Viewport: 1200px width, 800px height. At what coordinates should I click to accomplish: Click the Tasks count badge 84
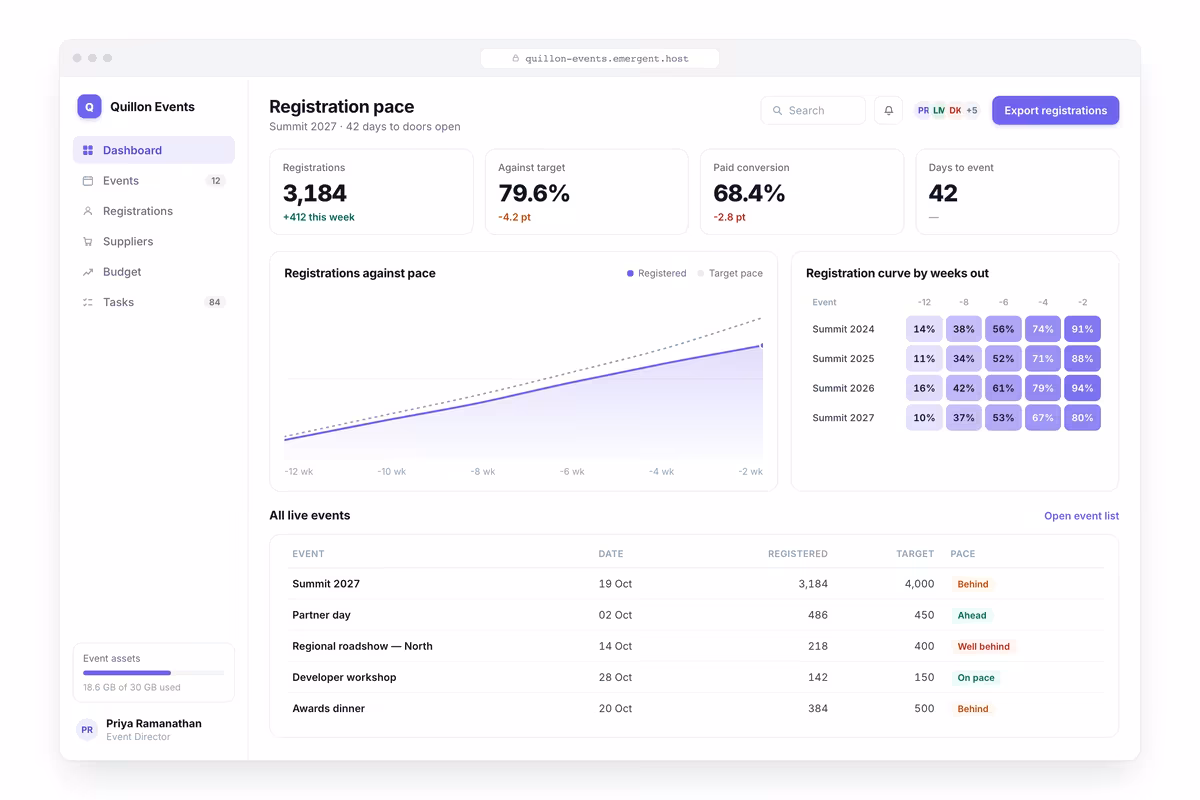click(214, 302)
